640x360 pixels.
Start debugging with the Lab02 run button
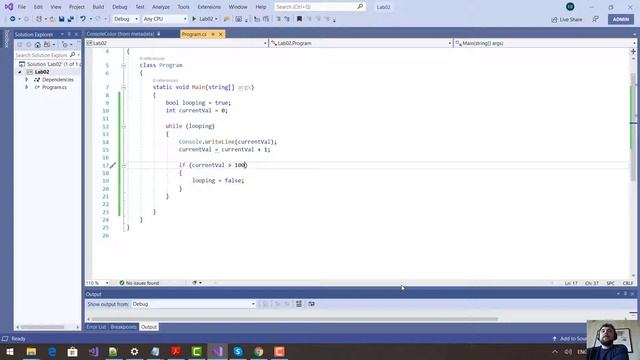(203, 19)
